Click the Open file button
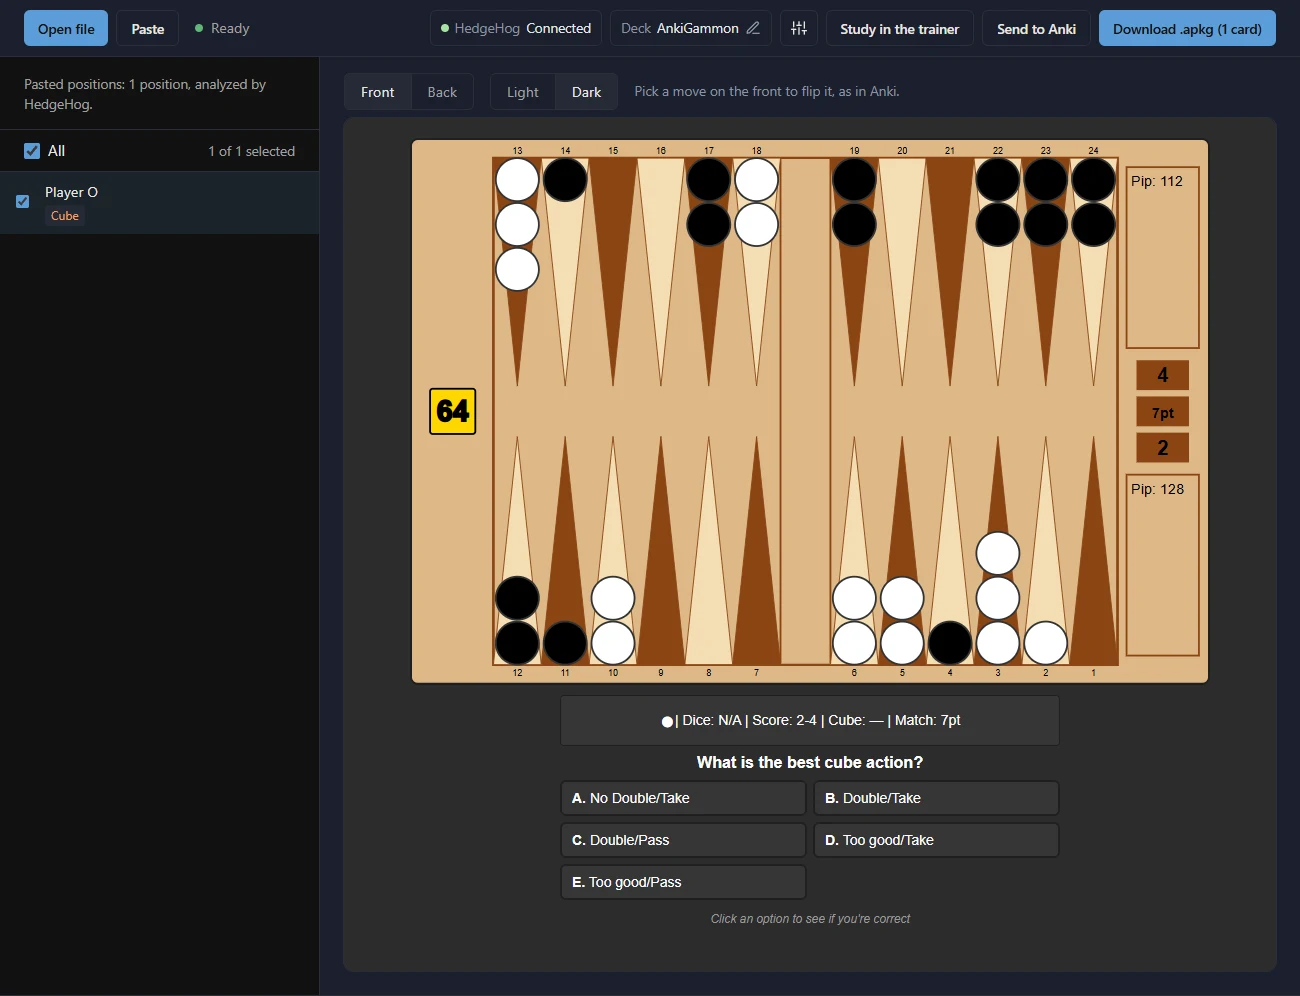 (x=66, y=28)
